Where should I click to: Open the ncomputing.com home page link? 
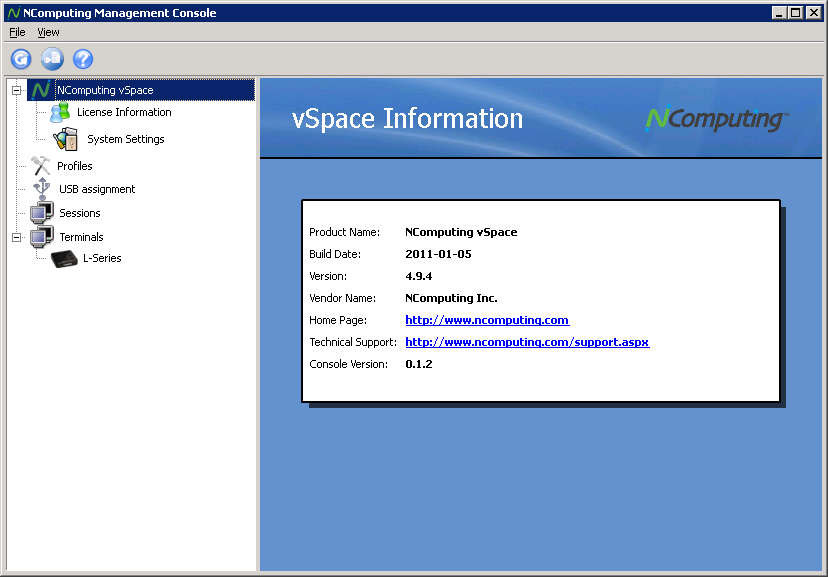point(487,320)
